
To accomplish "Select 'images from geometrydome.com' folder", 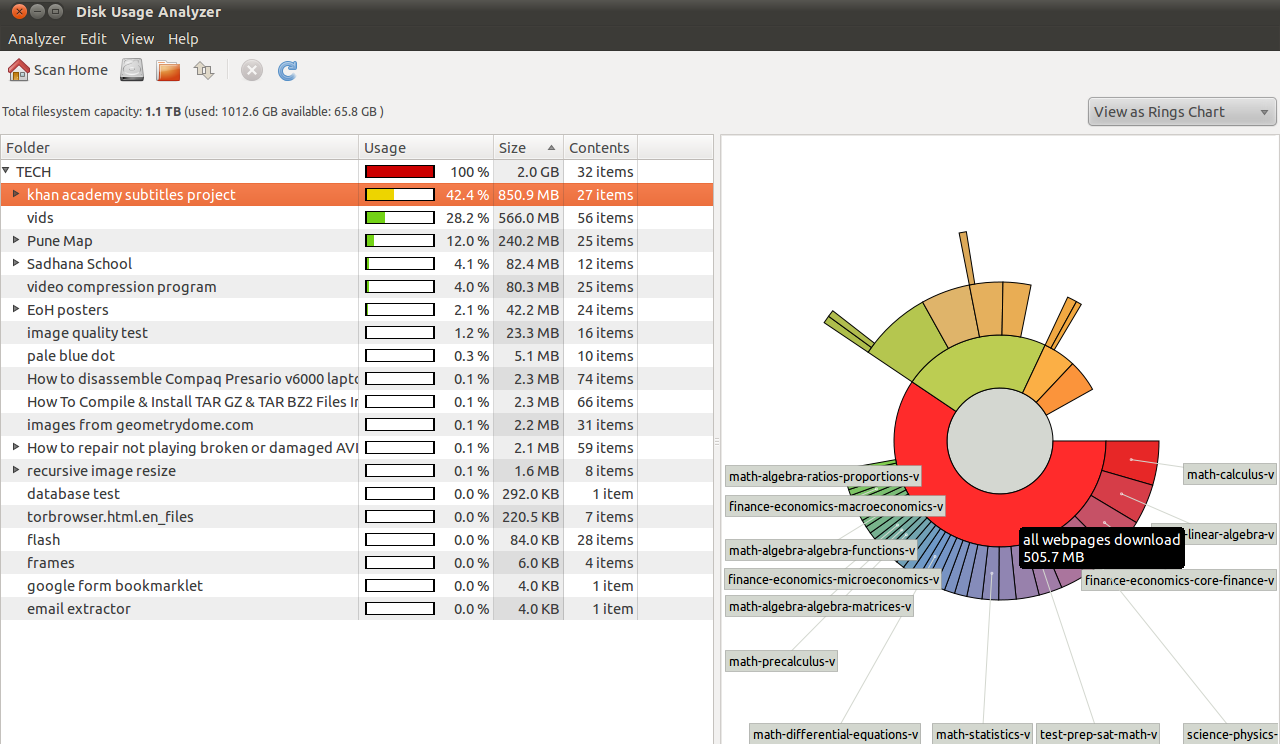I will pyautogui.click(x=357, y=425).
